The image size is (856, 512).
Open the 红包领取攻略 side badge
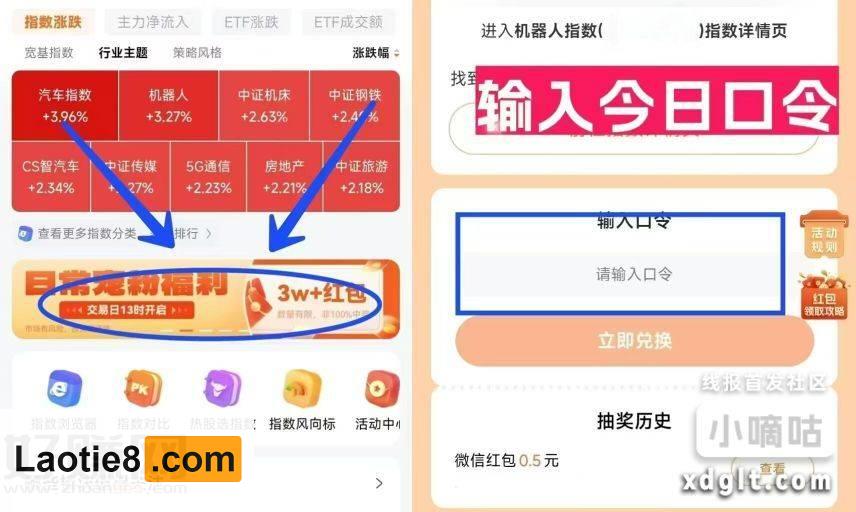point(824,297)
